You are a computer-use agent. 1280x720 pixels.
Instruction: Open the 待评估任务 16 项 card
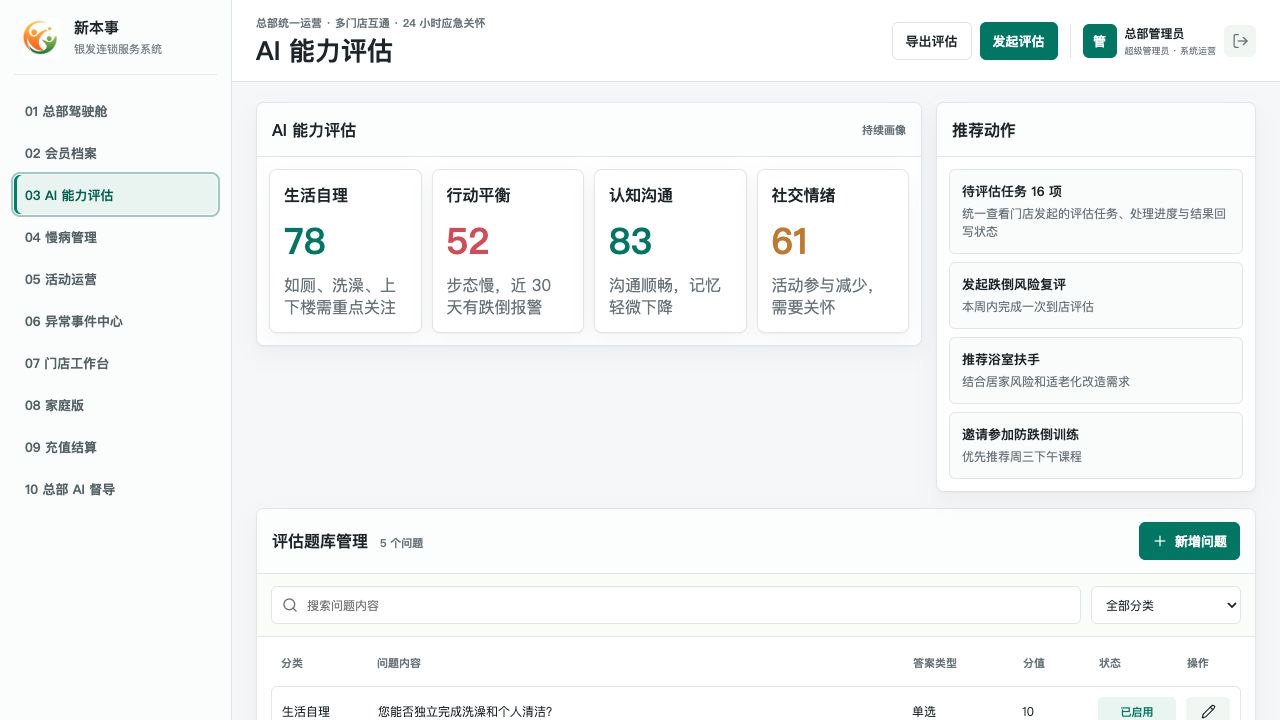(1096, 211)
